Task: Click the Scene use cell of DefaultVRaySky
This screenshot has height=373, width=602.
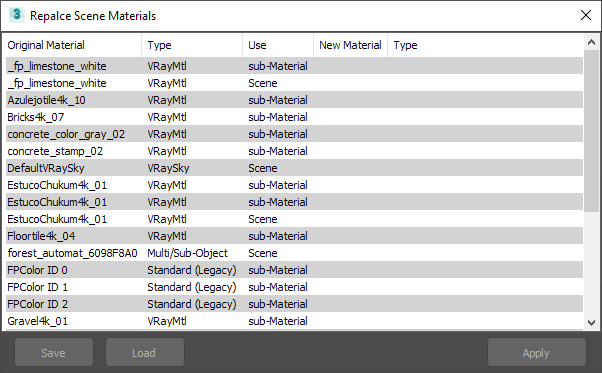Action: pos(263,168)
